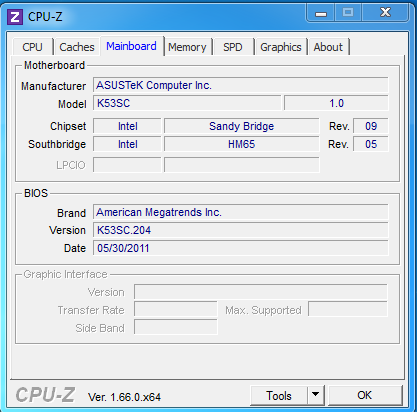Minimize the CPU-Z window
Image resolution: width=417 pixels, height=412 pixels.
(321, 13)
